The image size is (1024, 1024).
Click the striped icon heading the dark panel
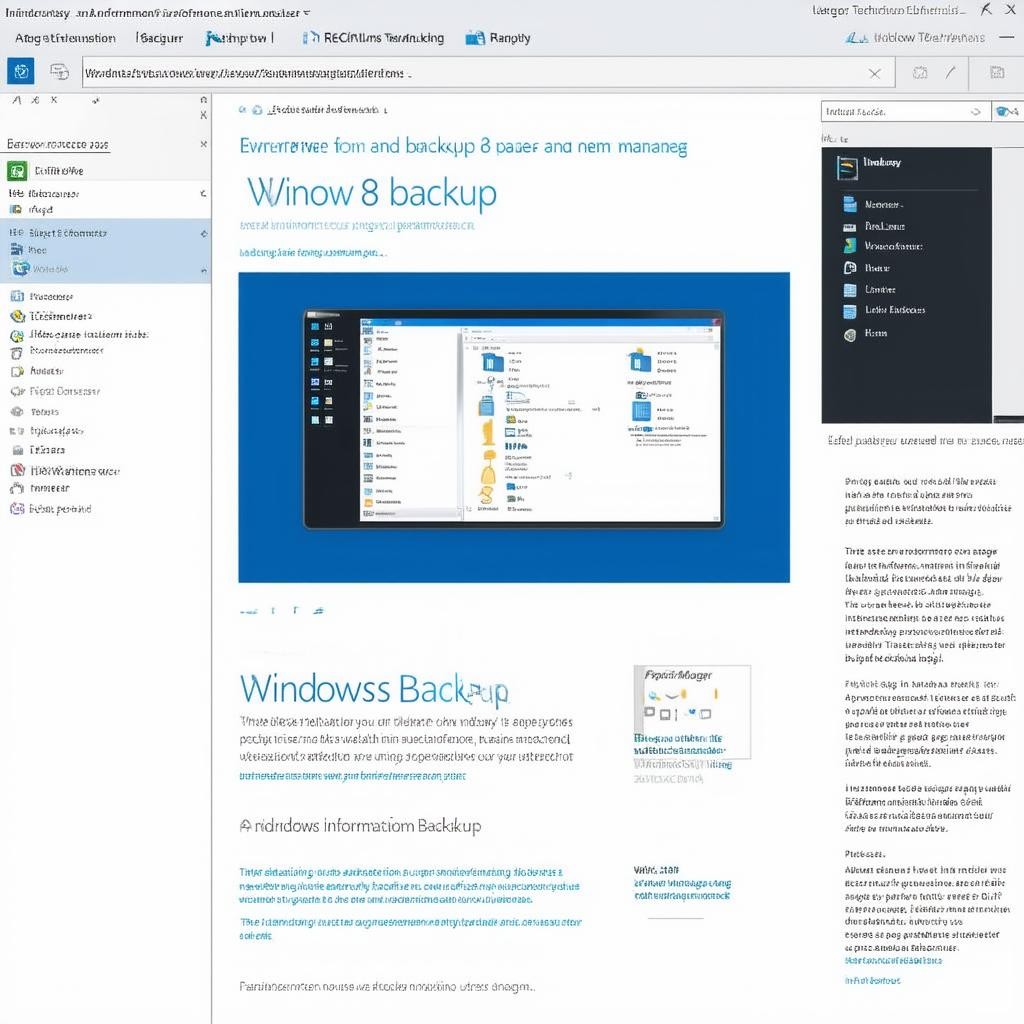click(847, 167)
